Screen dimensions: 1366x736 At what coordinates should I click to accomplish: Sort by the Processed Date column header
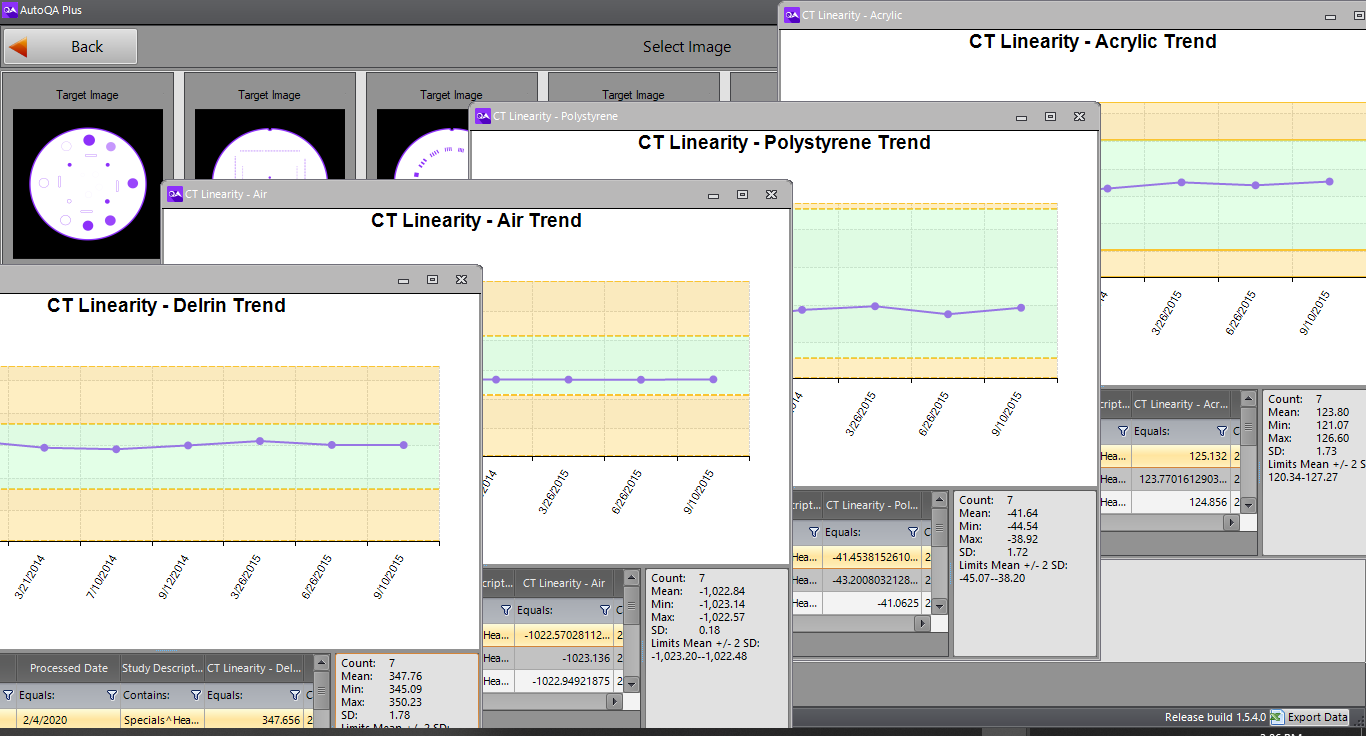pos(68,668)
